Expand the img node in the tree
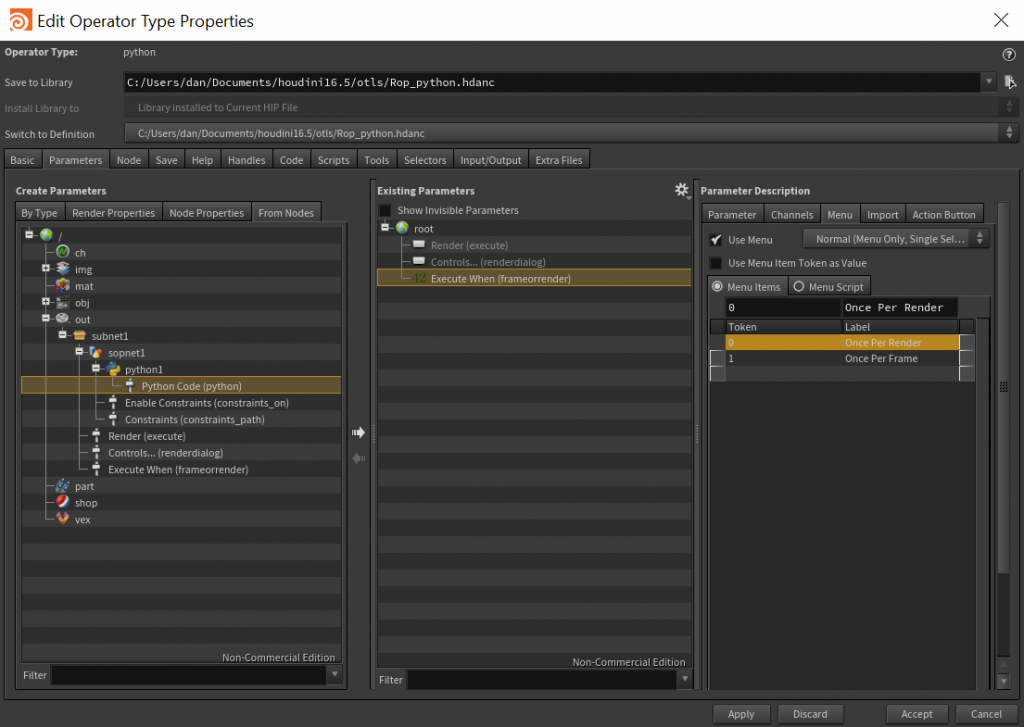The image size is (1024, 727). (x=46, y=269)
